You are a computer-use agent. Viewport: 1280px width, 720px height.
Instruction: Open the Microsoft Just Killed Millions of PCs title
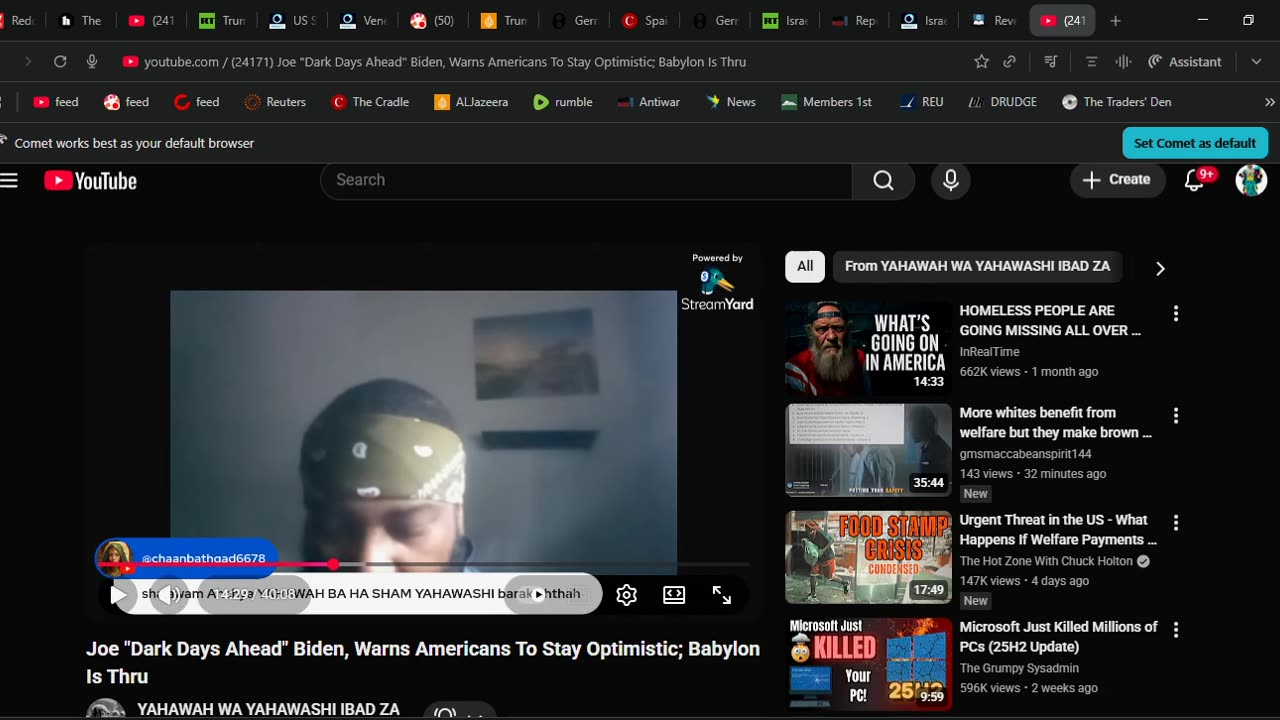[x=1058, y=637]
